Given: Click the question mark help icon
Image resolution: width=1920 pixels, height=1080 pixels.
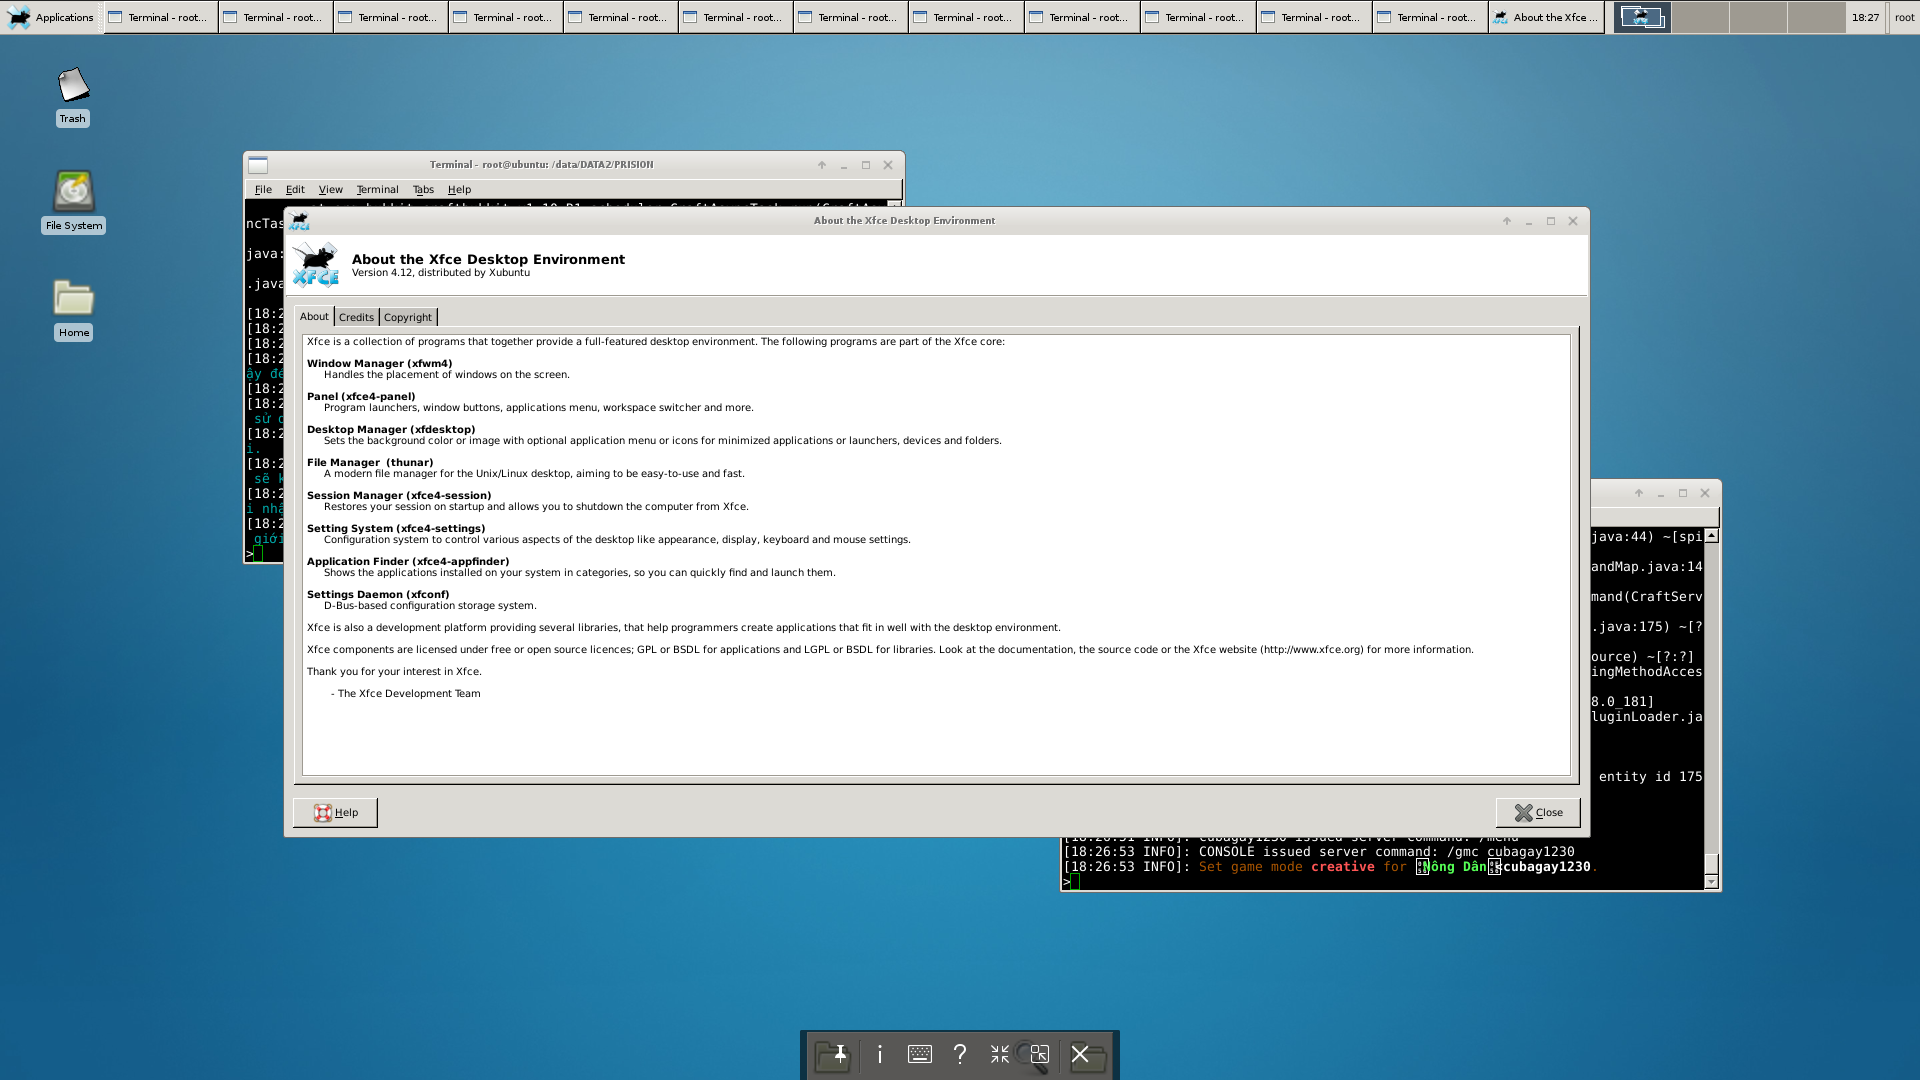Looking at the screenshot, I should (960, 1054).
